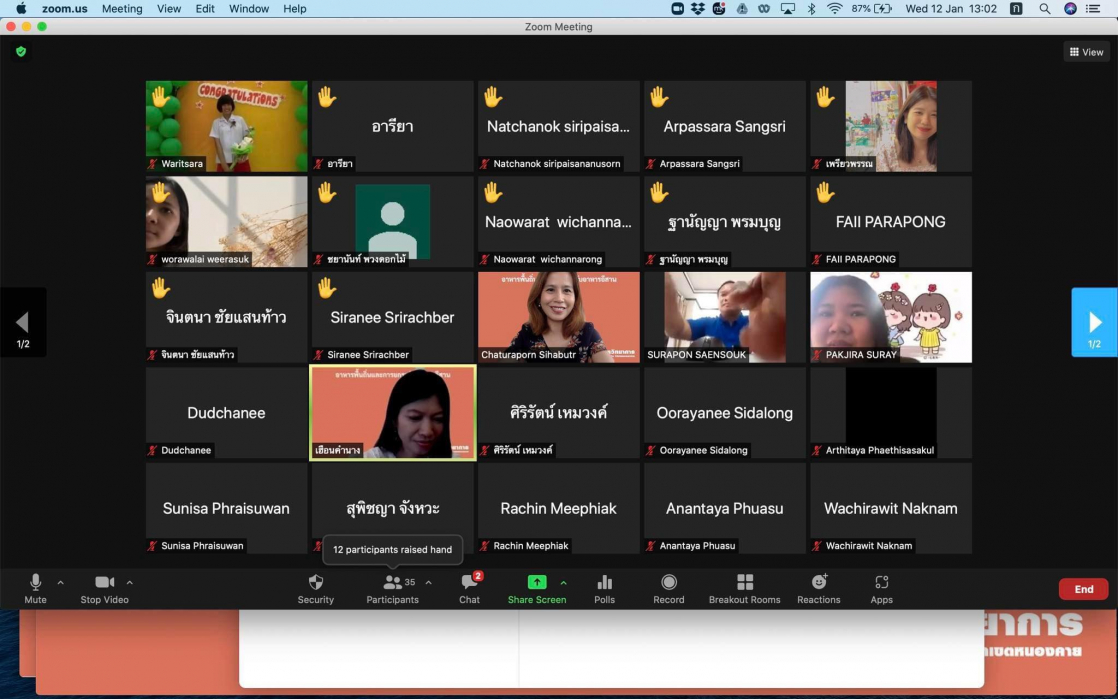1118x699 pixels.
Task: Open the Security shield icon
Action: 315,583
